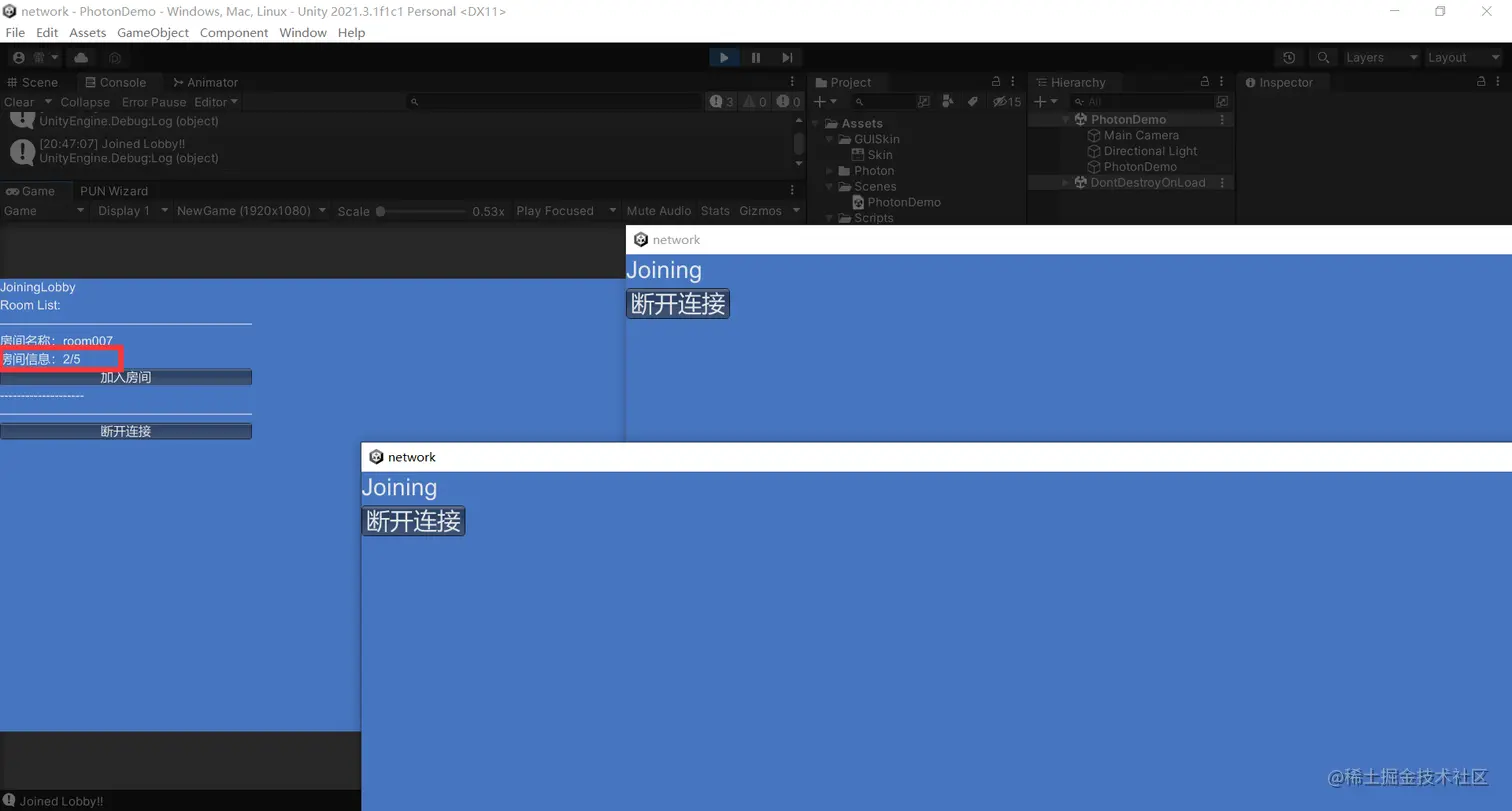
Task: Click the Hierarchy search field
Action: [x=1140, y=102]
